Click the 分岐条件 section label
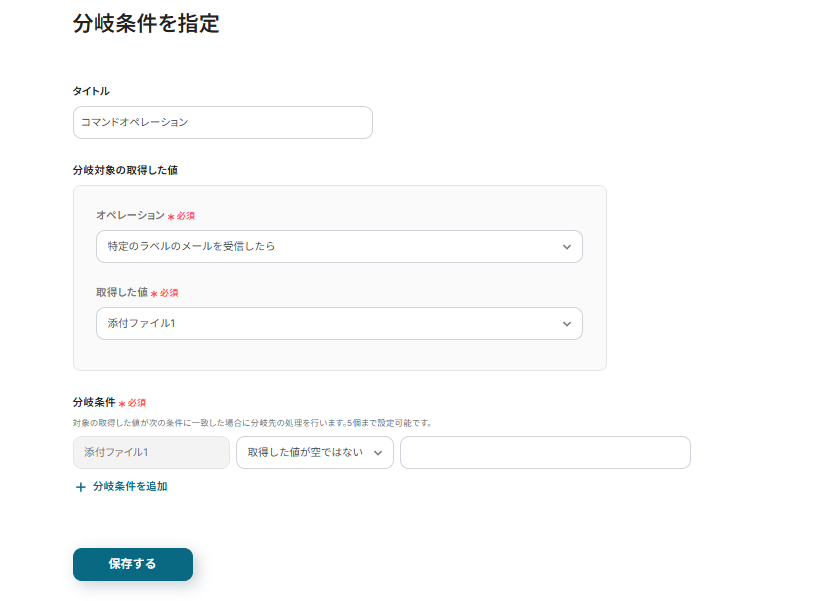This screenshot has width=832, height=601. [94, 402]
